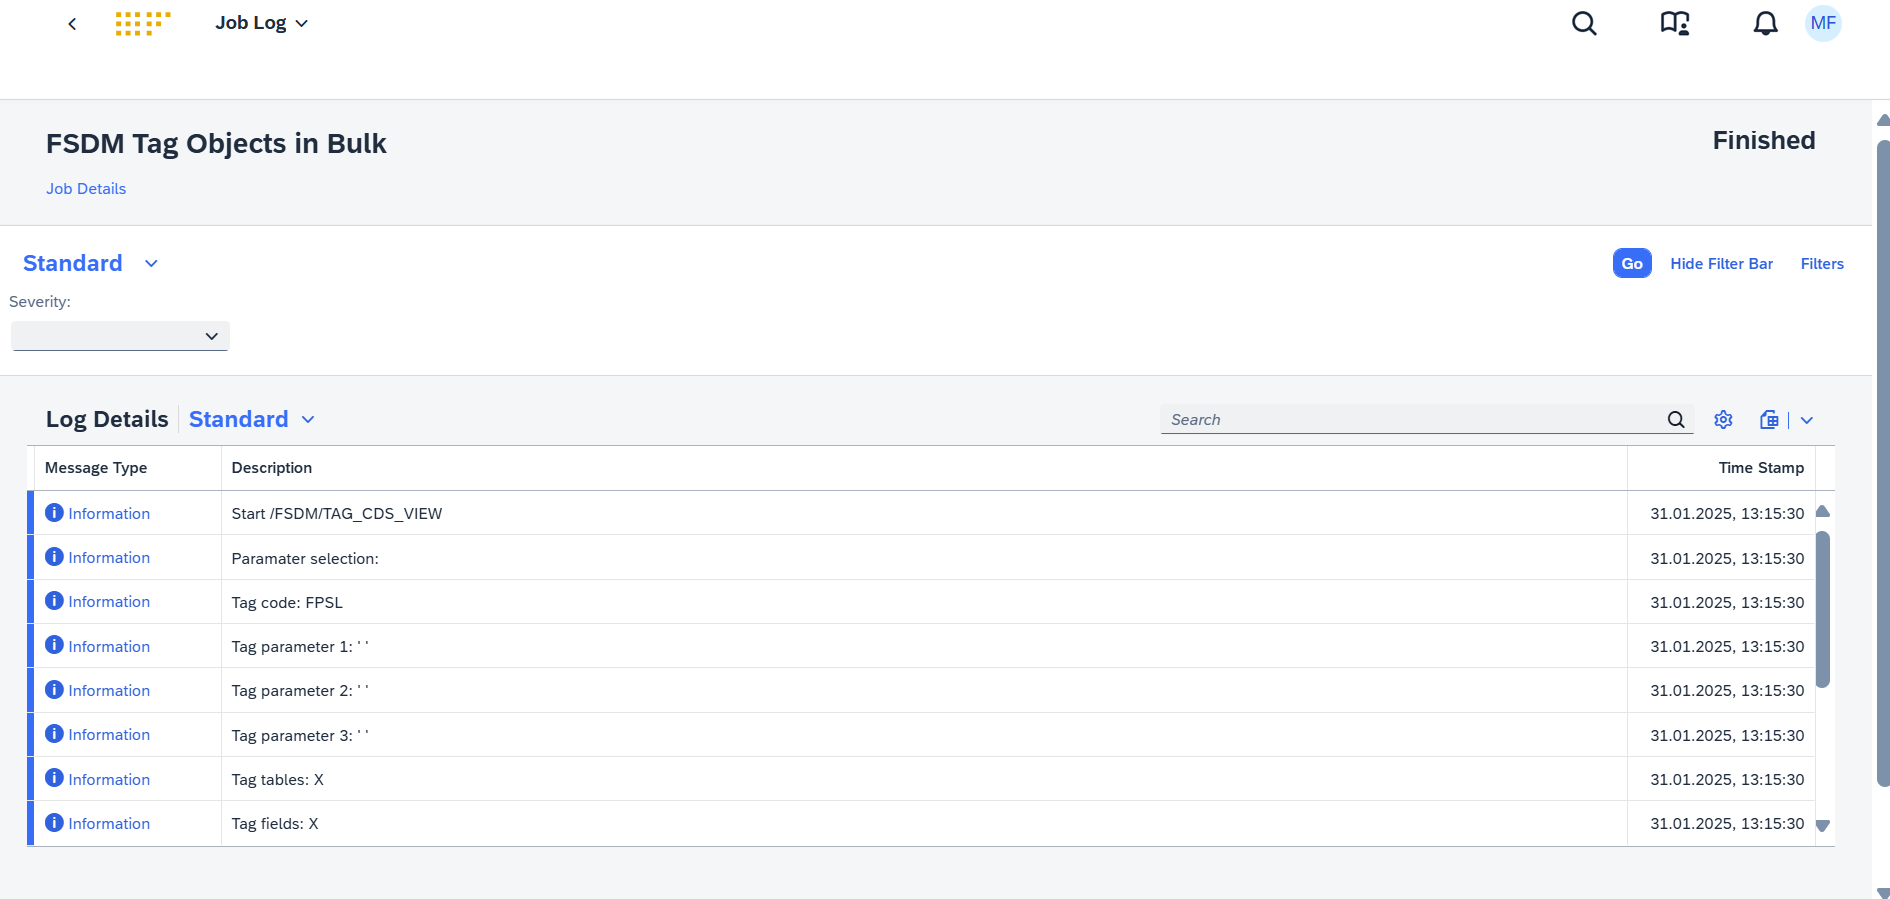Click the back navigation arrow
This screenshot has width=1890, height=899.
(72, 24)
